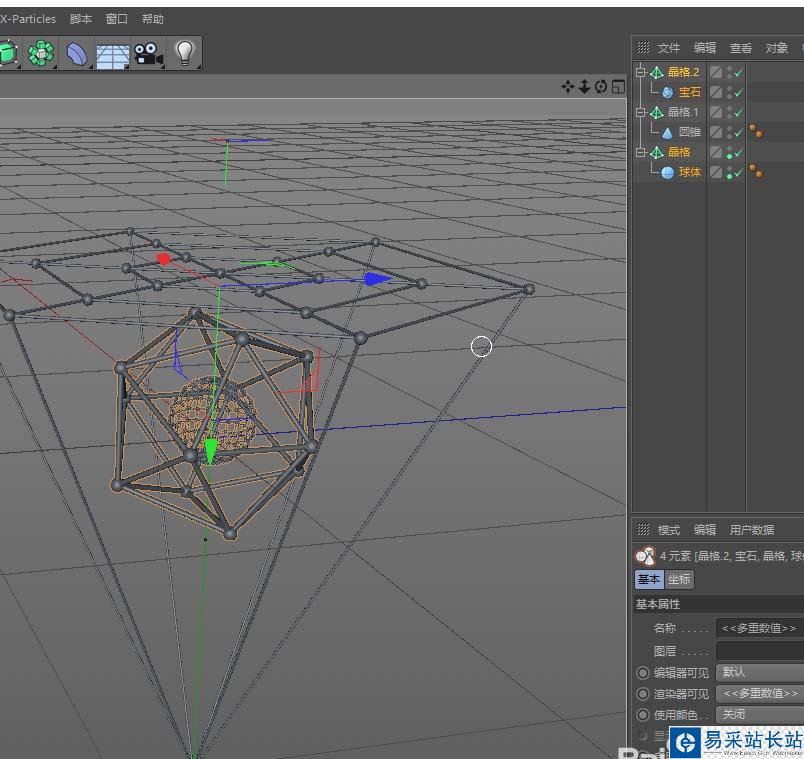Toggle enable checkmark for 晶格.2
Viewport: 804px width, 759px height.
point(739,72)
